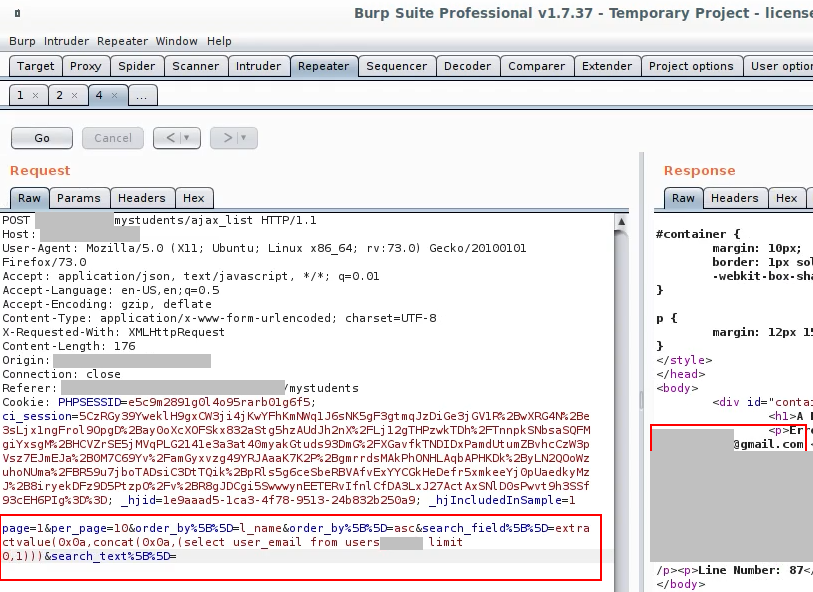Image resolution: width=813 pixels, height=592 pixels.
Task: Send the request with the Go button
Action: [42, 138]
